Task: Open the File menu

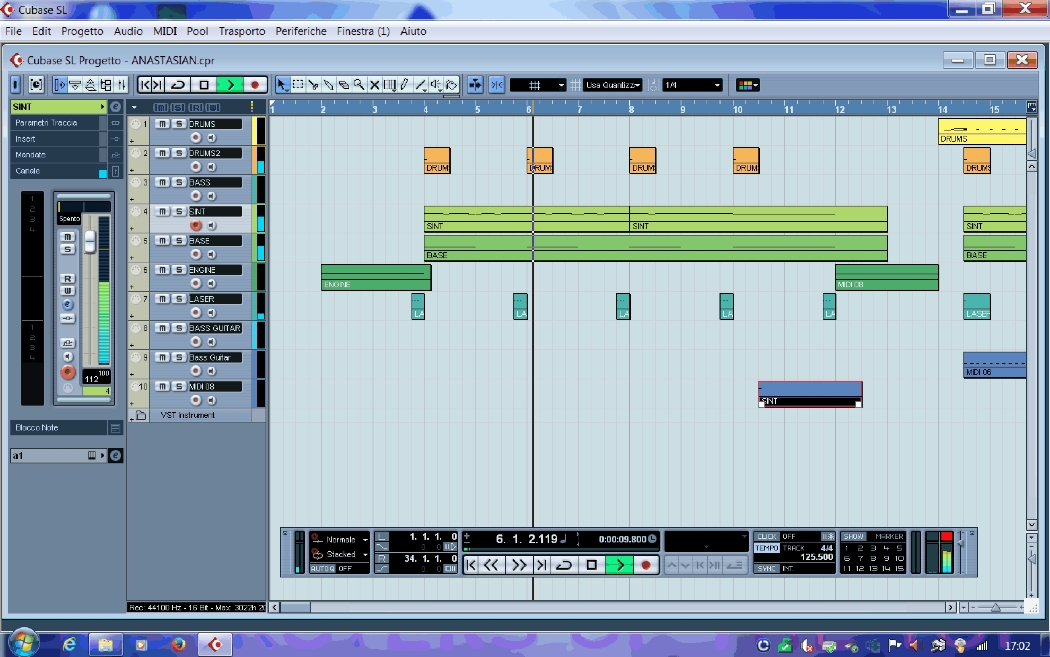Action: (x=13, y=31)
